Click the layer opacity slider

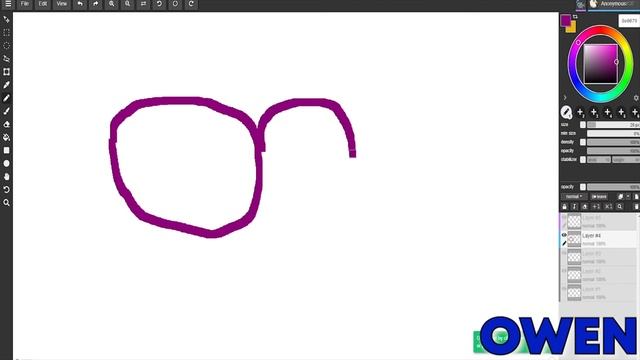click(613, 187)
